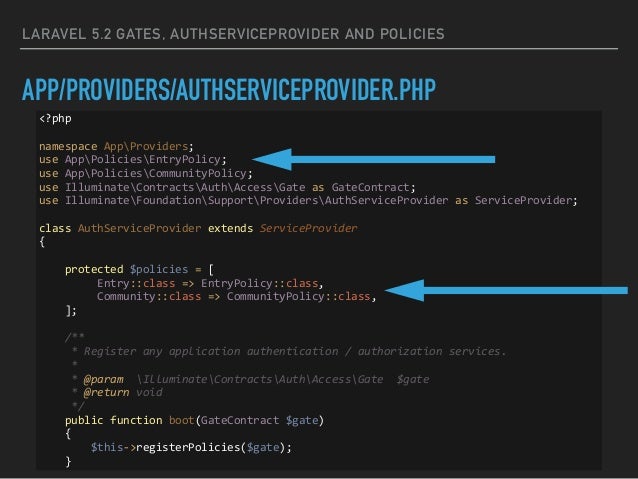The image size is (638, 479).
Task: Click the 'use App\Policies\EntryPolicy;' line
Action: tap(133, 160)
